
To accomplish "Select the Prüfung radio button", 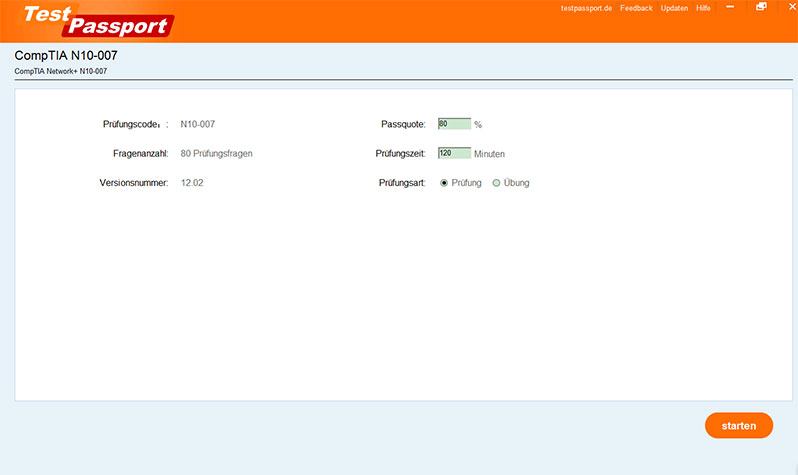I will pyautogui.click(x=444, y=183).
